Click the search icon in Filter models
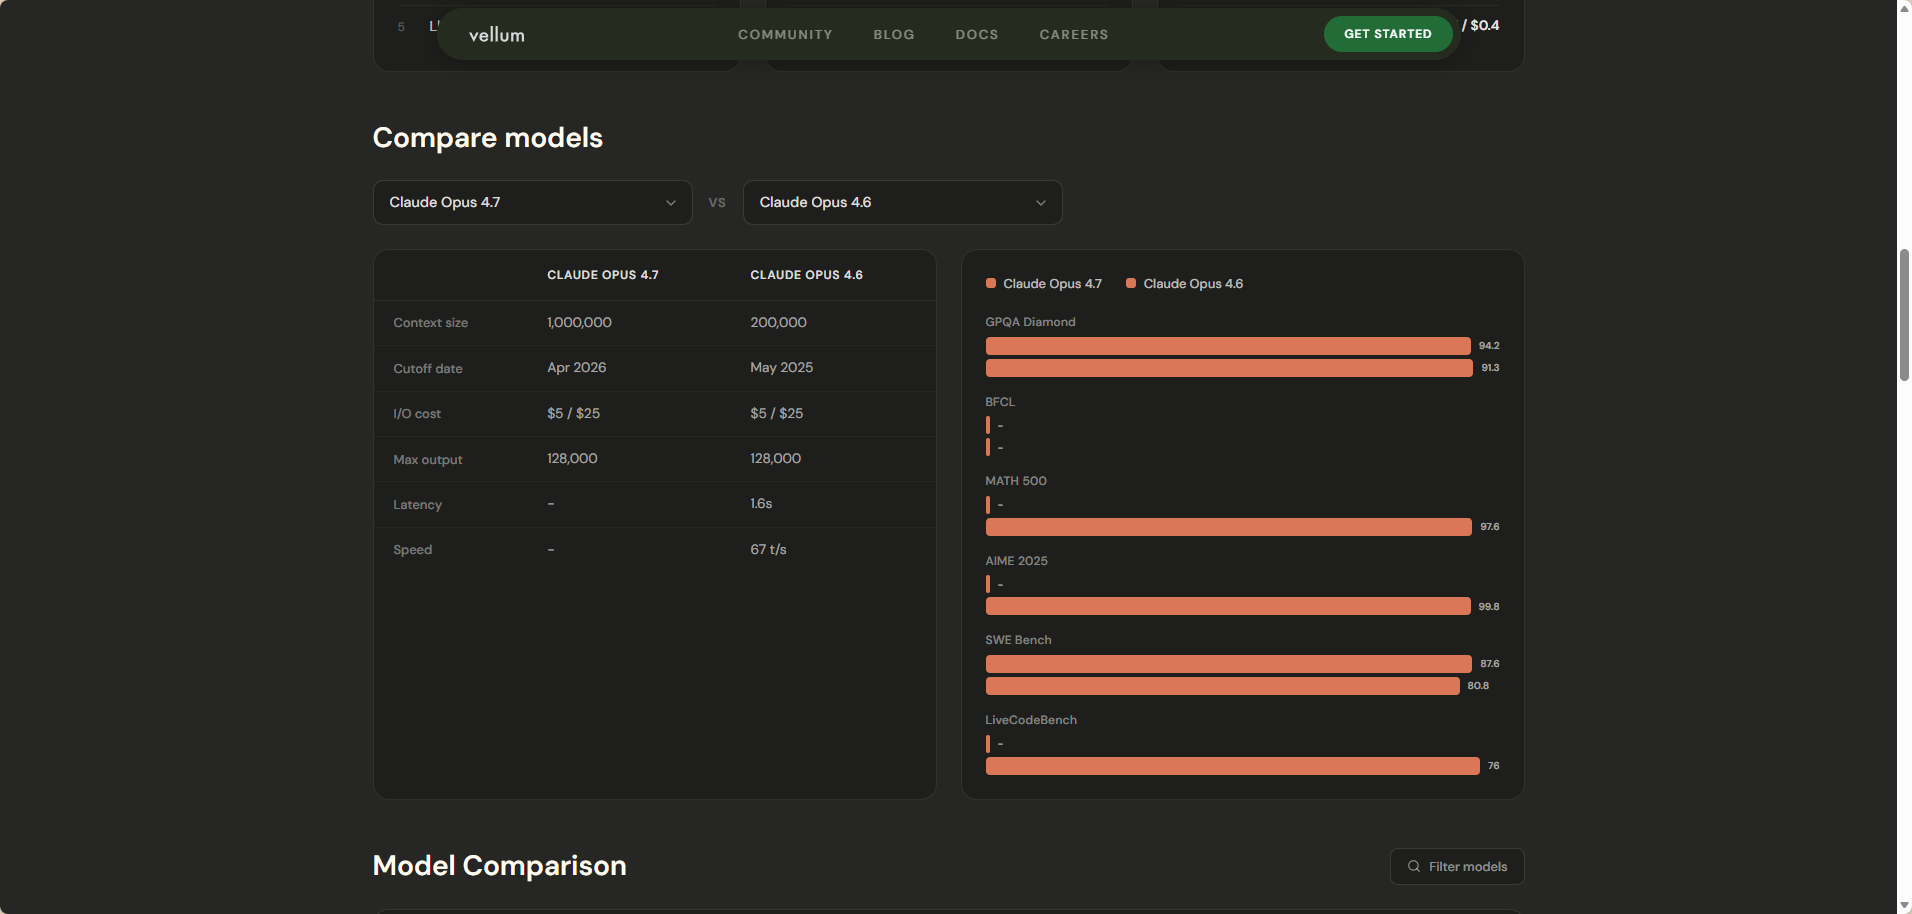This screenshot has width=1912, height=914. [1414, 867]
